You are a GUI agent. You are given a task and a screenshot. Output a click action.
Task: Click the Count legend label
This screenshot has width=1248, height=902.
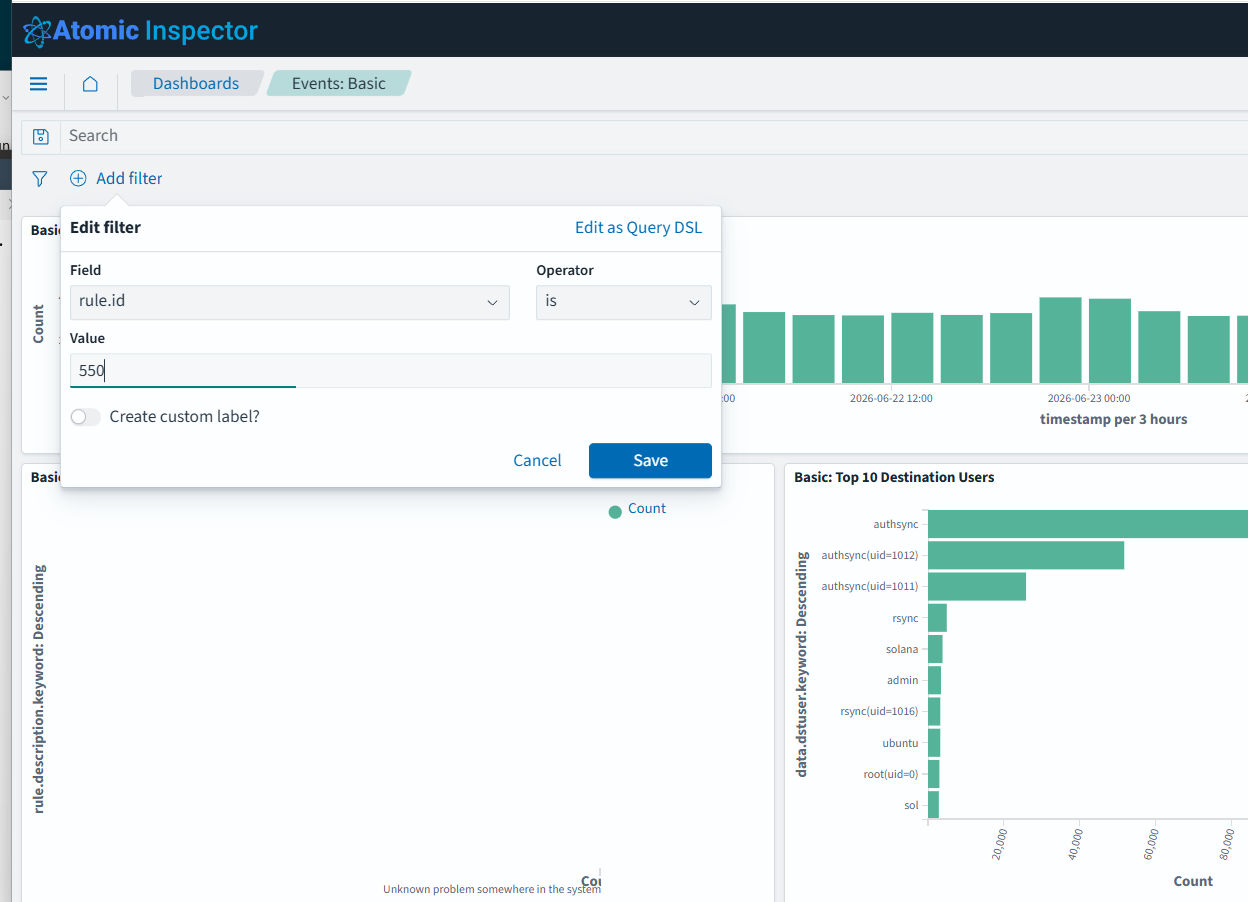(647, 509)
